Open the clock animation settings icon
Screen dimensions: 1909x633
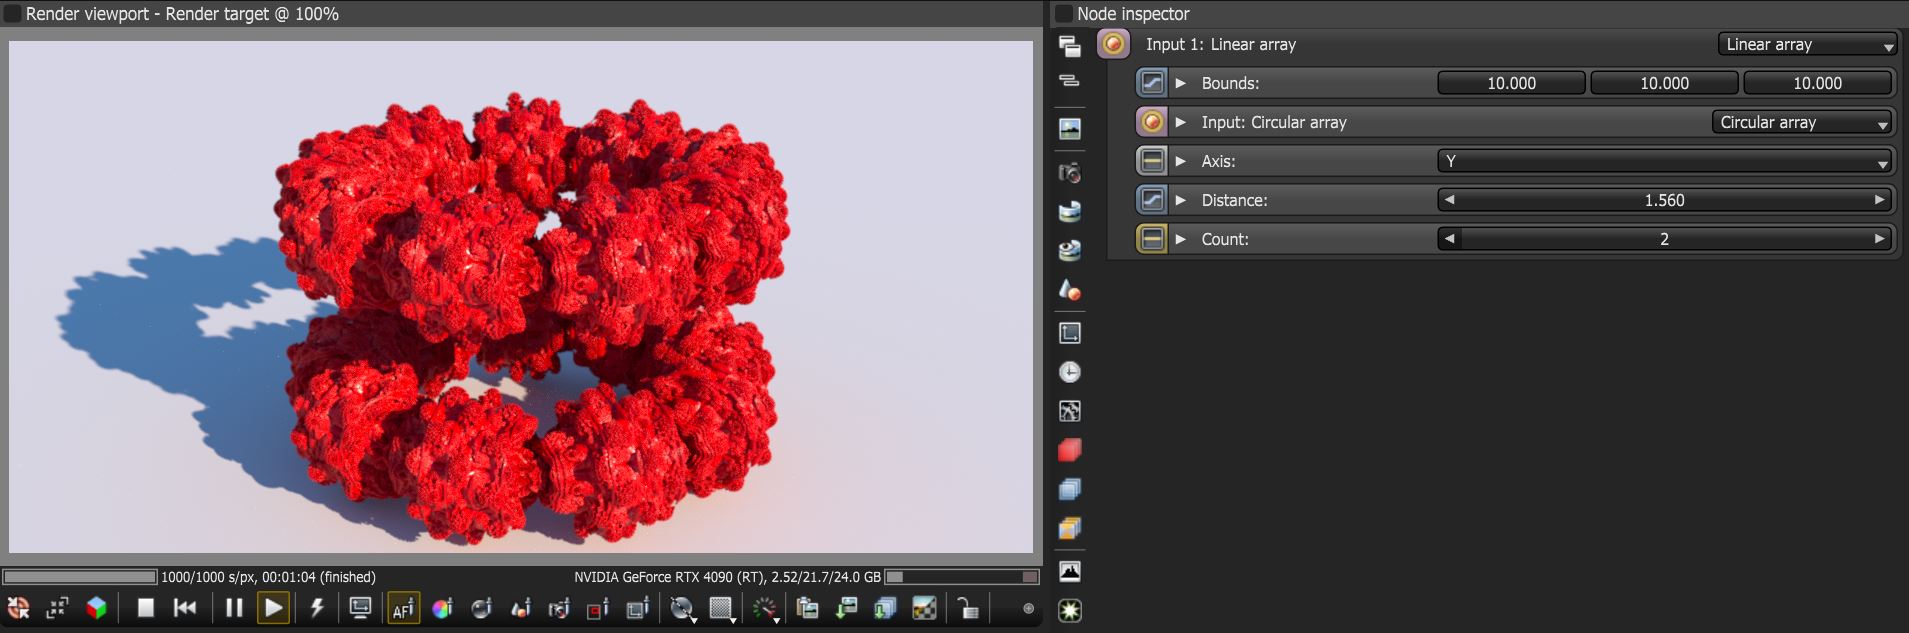[1070, 372]
